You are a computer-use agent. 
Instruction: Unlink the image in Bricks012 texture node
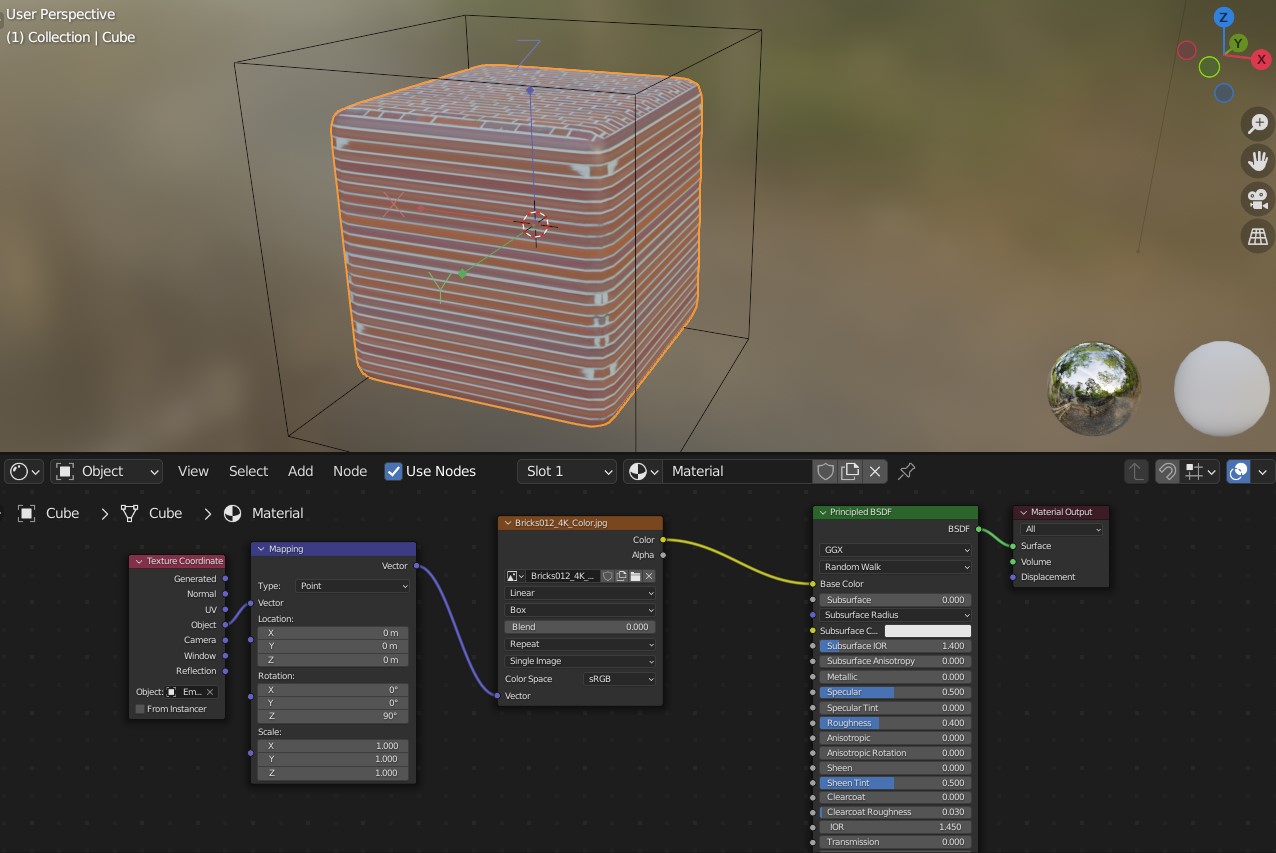[x=649, y=576]
